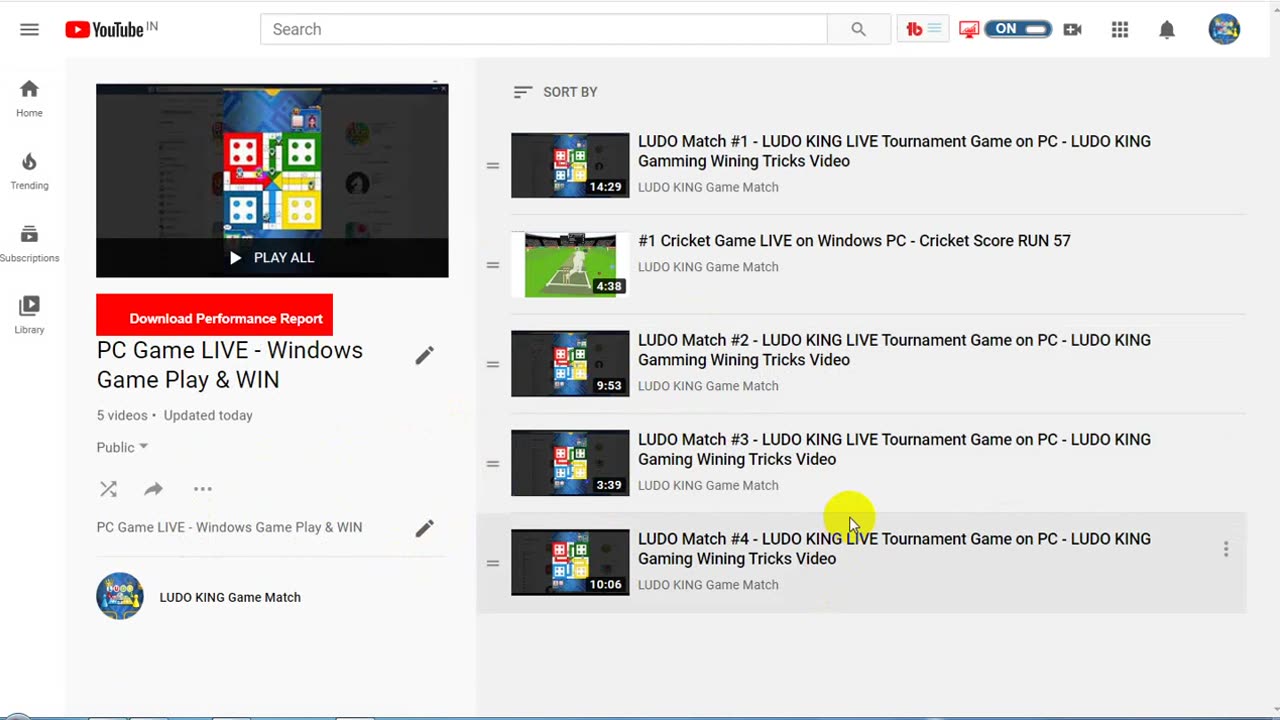Open the channel name under LUDO Match #3
Viewport: 1280px width, 720px height.
click(x=708, y=485)
